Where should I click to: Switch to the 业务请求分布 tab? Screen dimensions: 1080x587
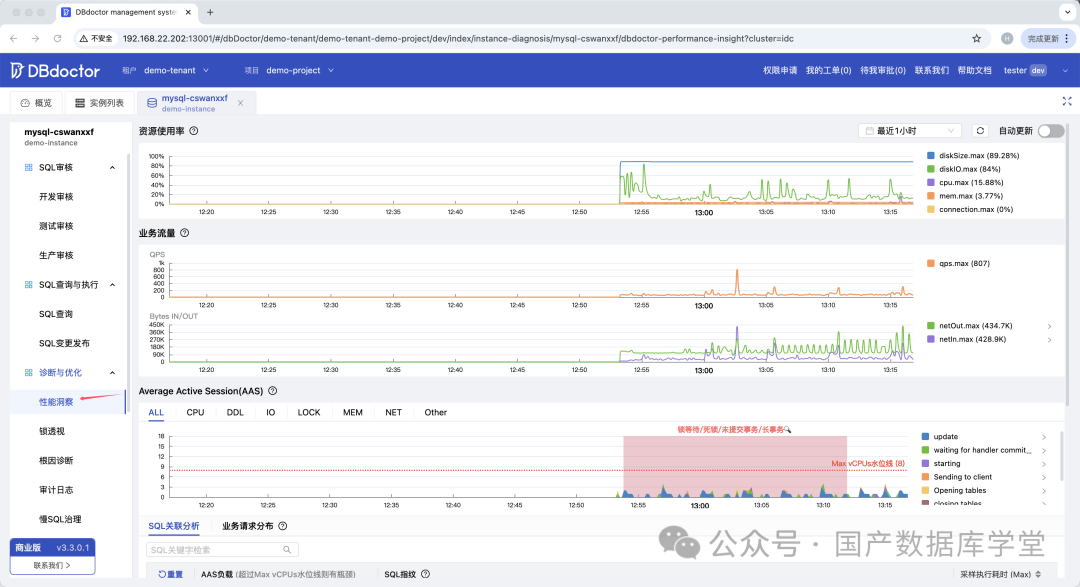(x=247, y=526)
